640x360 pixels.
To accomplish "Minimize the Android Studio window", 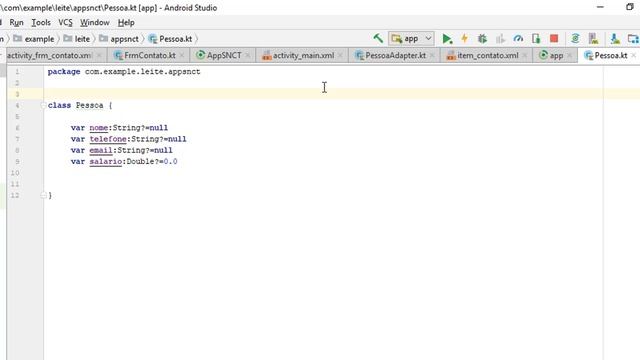I will point(600,7).
